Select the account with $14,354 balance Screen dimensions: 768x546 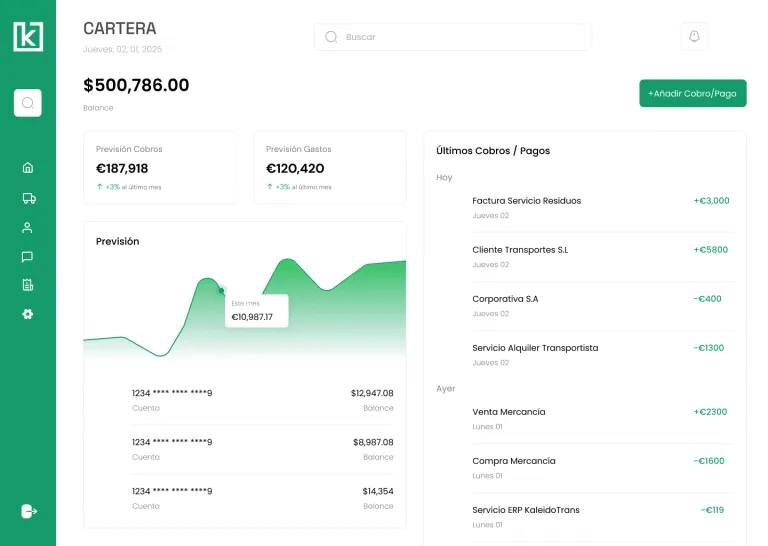[263, 498]
